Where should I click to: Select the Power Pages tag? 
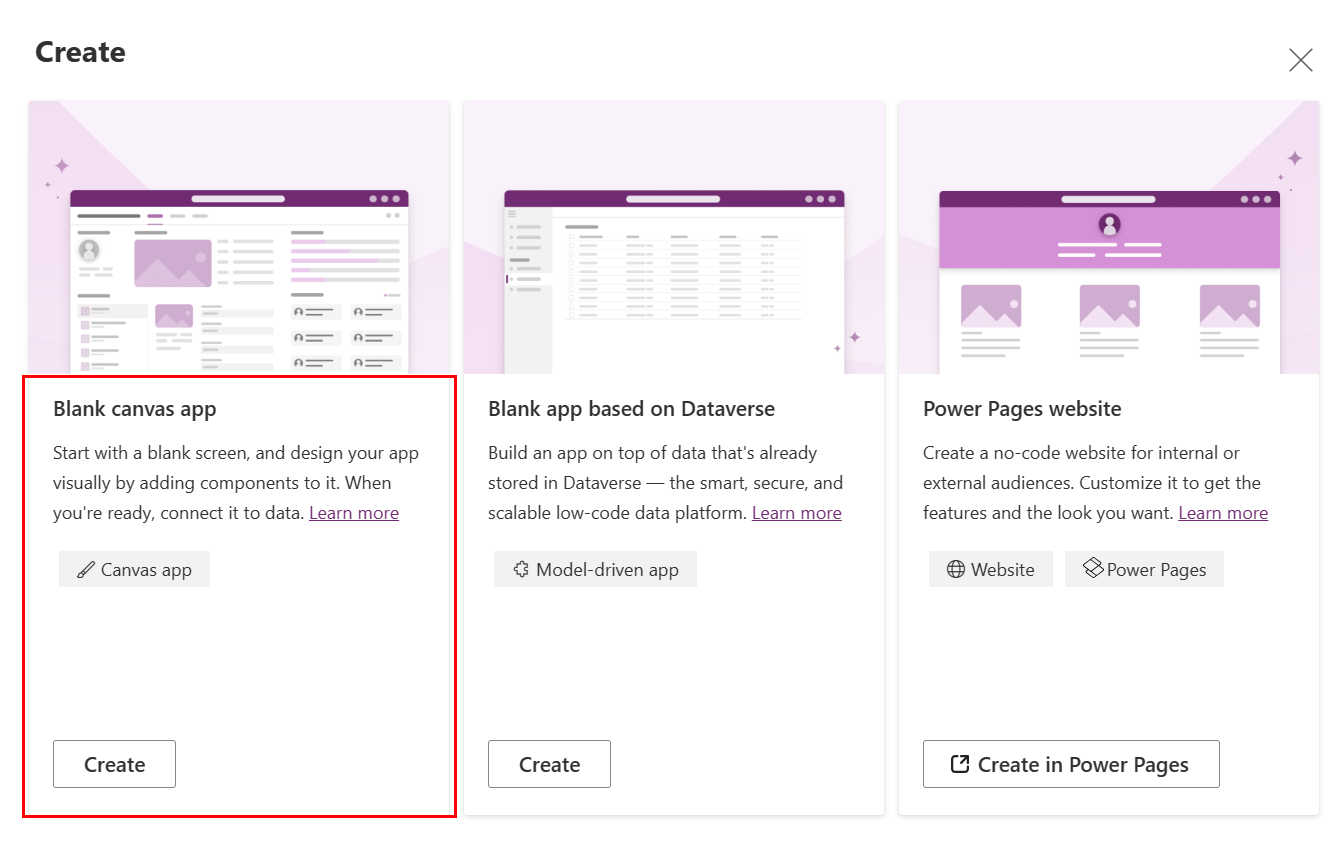pyautogui.click(x=1144, y=569)
